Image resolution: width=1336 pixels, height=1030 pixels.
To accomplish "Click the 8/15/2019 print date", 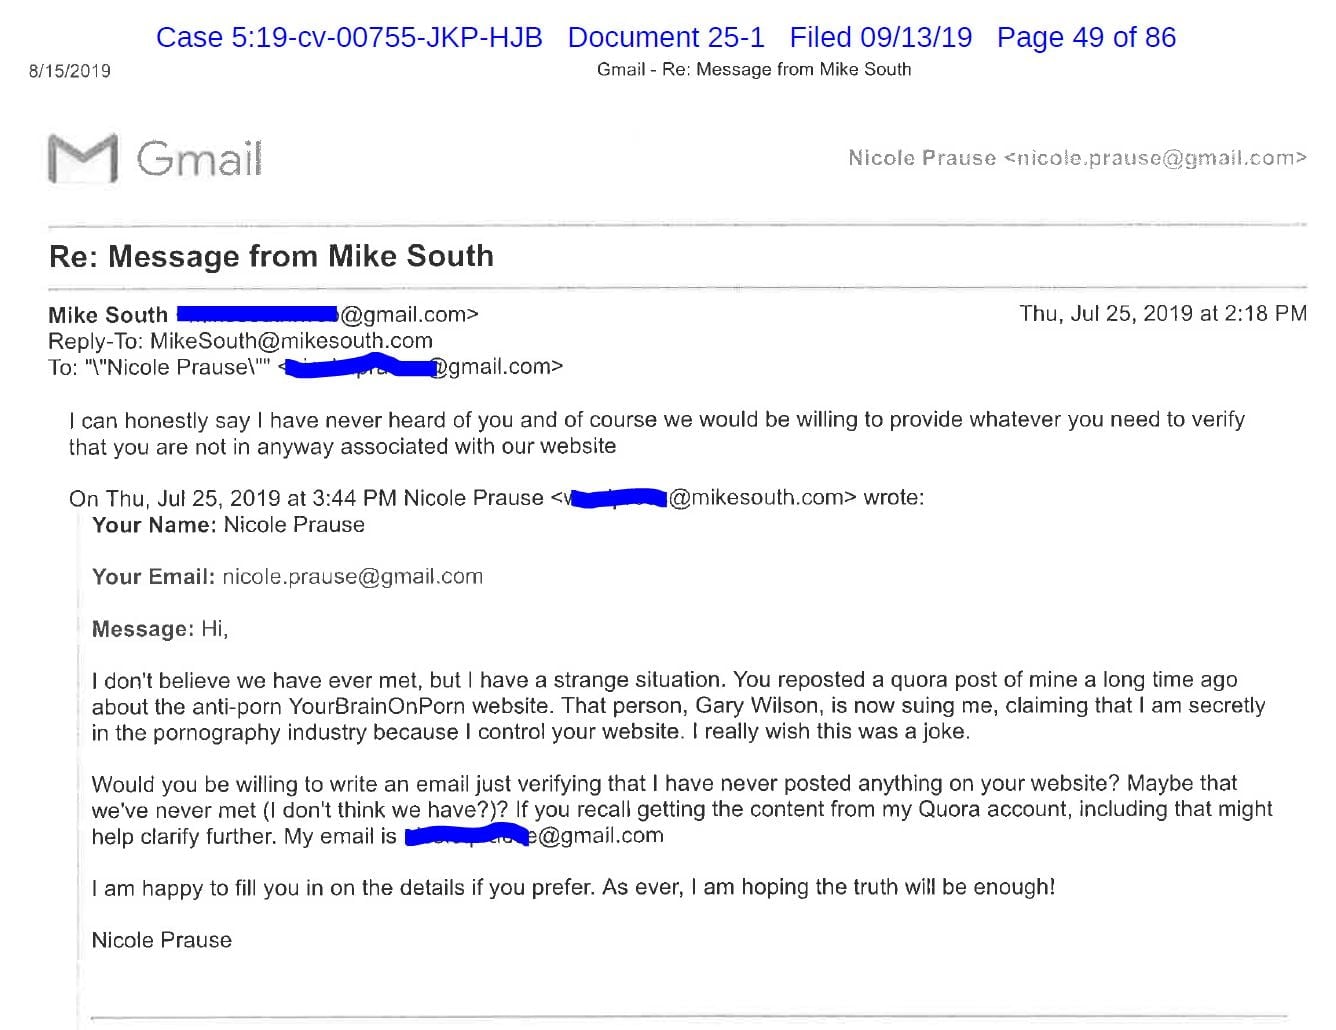I will coord(70,71).
